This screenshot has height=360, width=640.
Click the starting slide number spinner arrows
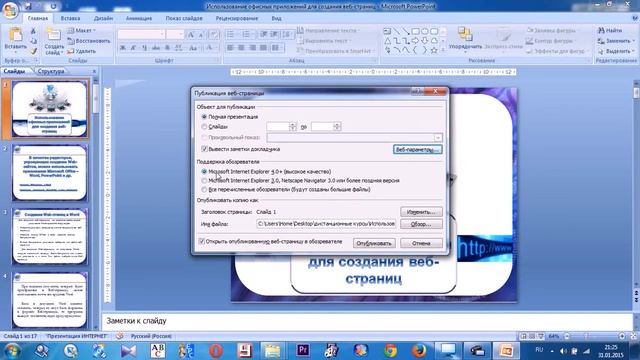point(292,127)
